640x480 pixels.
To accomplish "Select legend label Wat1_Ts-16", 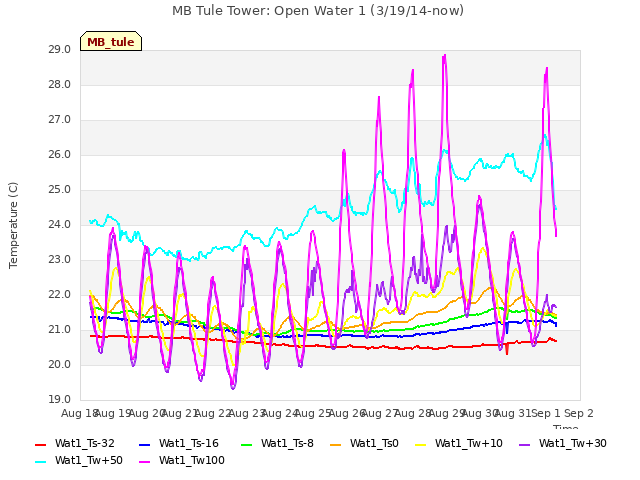I will [189, 444].
